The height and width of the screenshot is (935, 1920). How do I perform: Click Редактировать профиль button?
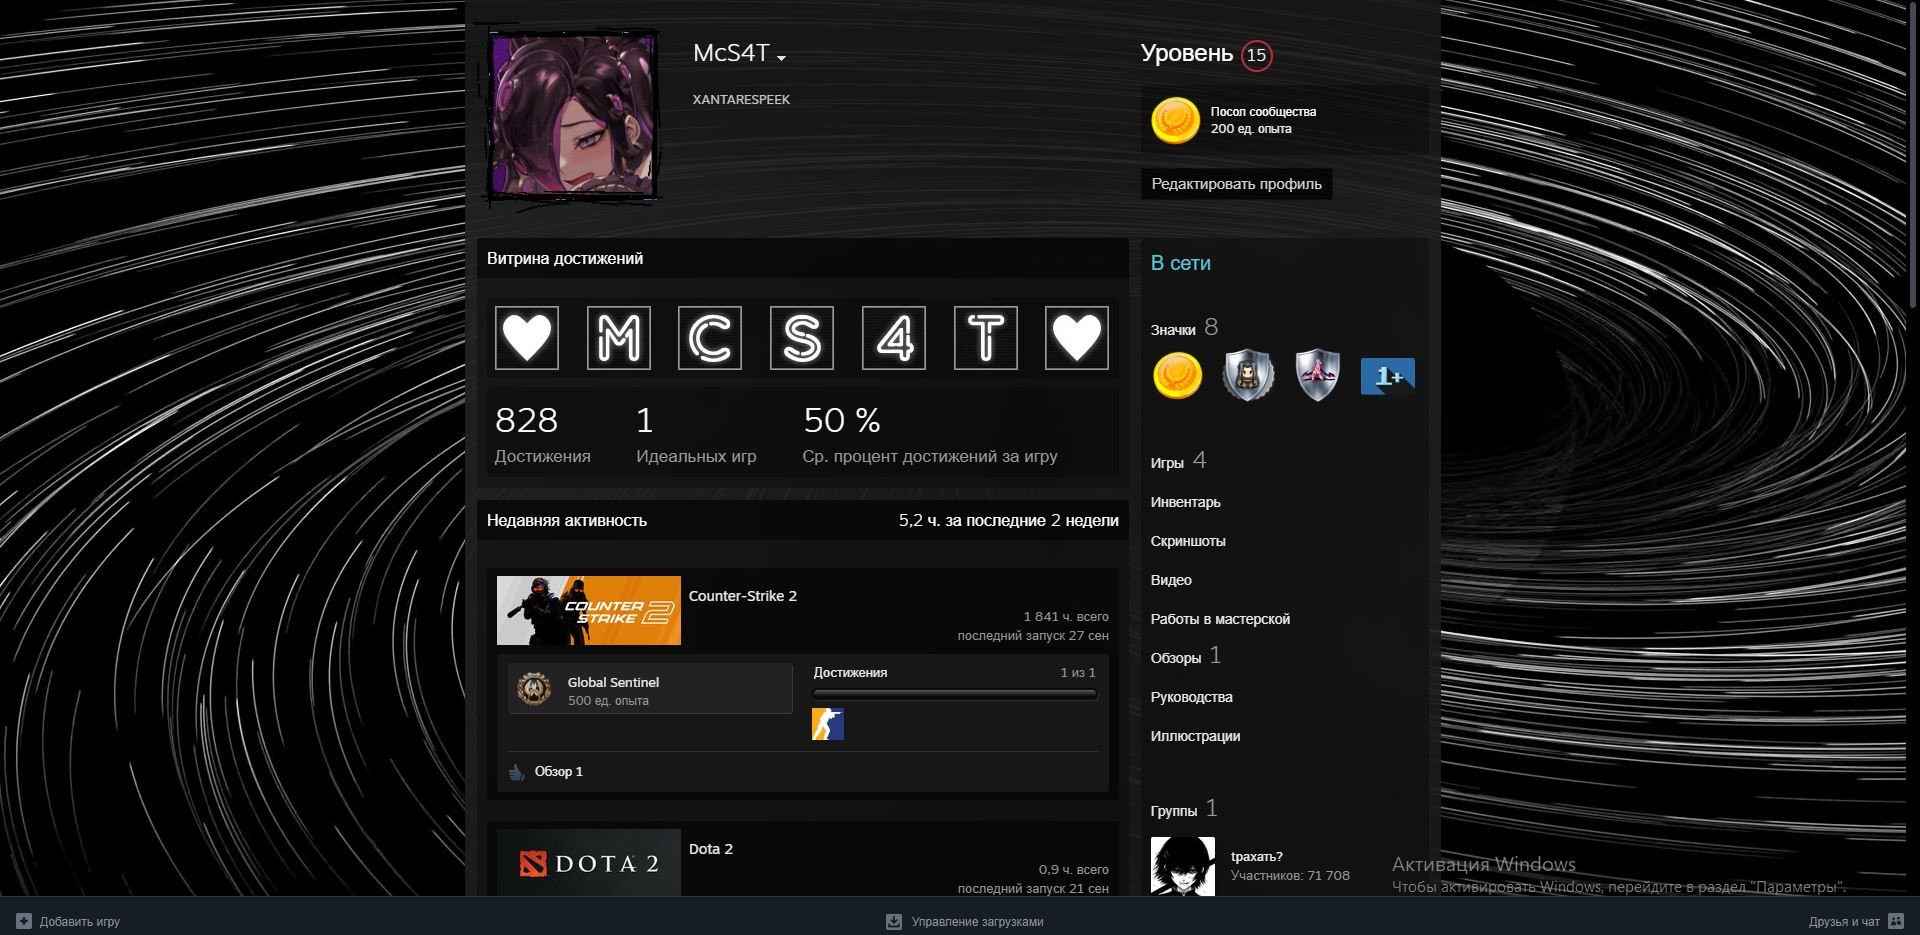1236,184
